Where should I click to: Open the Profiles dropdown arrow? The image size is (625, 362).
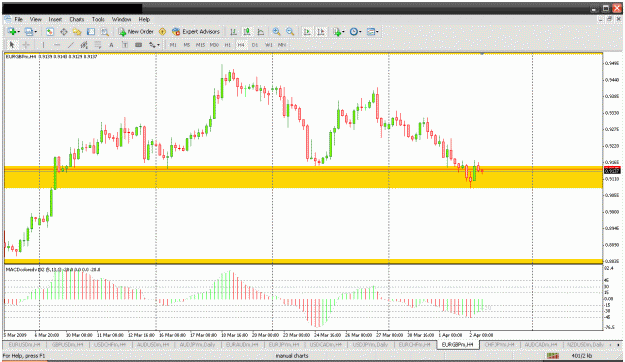click(x=36, y=32)
